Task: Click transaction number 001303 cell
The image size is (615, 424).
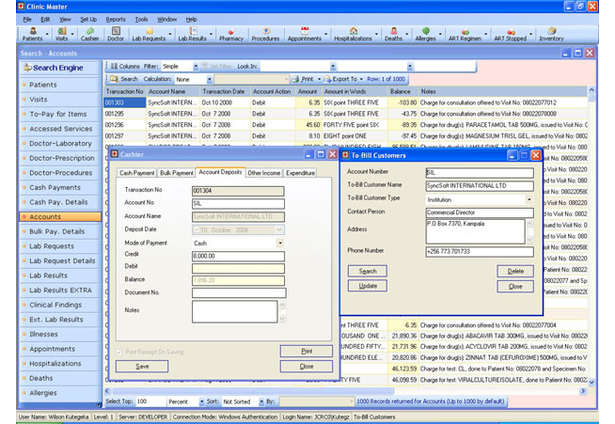Action: coord(125,102)
